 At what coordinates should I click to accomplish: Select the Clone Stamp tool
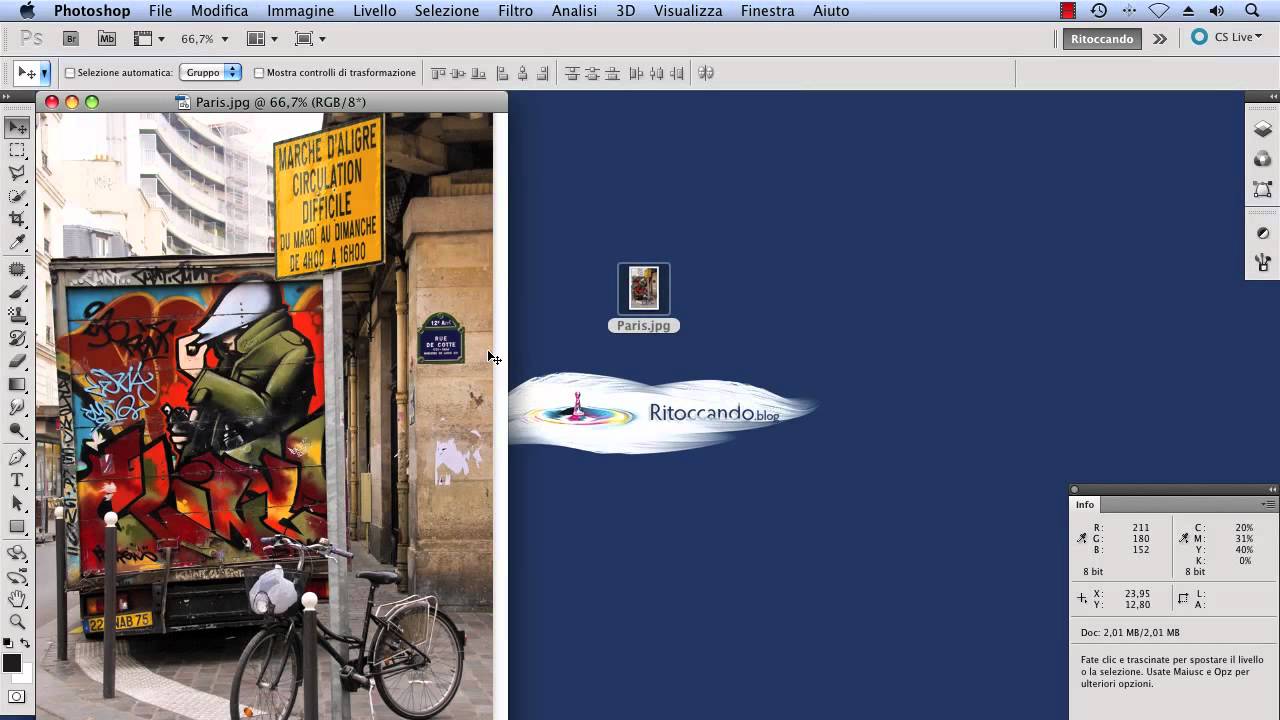pyautogui.click(x=17, y=316)
